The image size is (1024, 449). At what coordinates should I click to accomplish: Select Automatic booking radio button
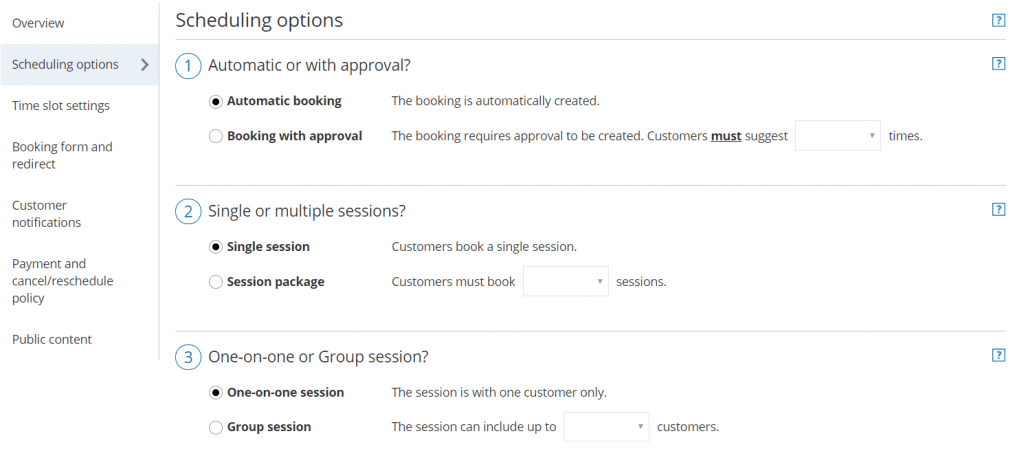click(216, 101)
